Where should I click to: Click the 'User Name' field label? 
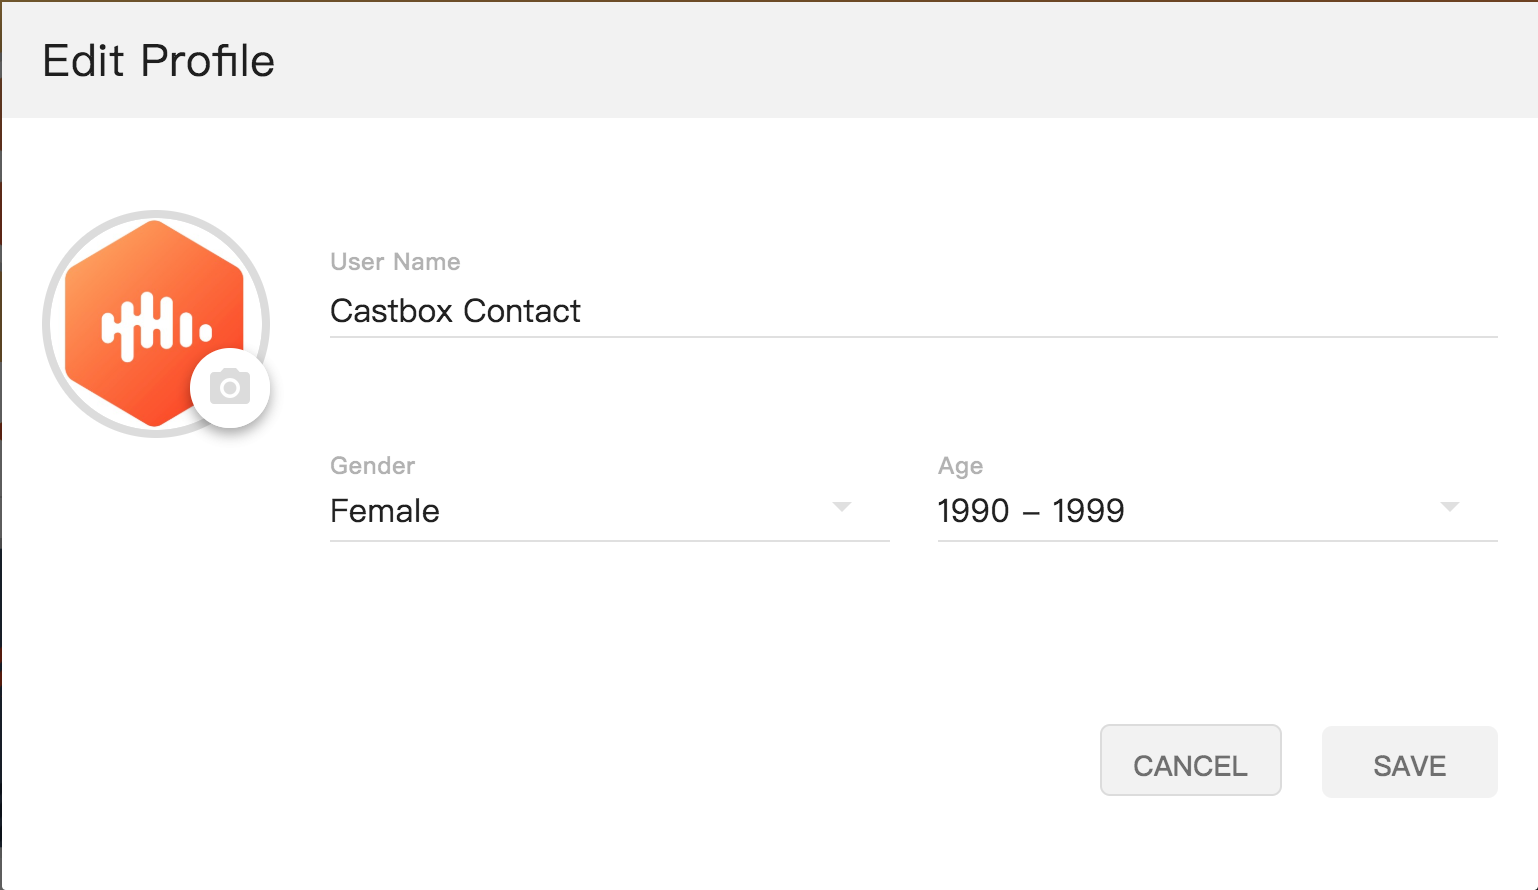[x=395, y=262]
